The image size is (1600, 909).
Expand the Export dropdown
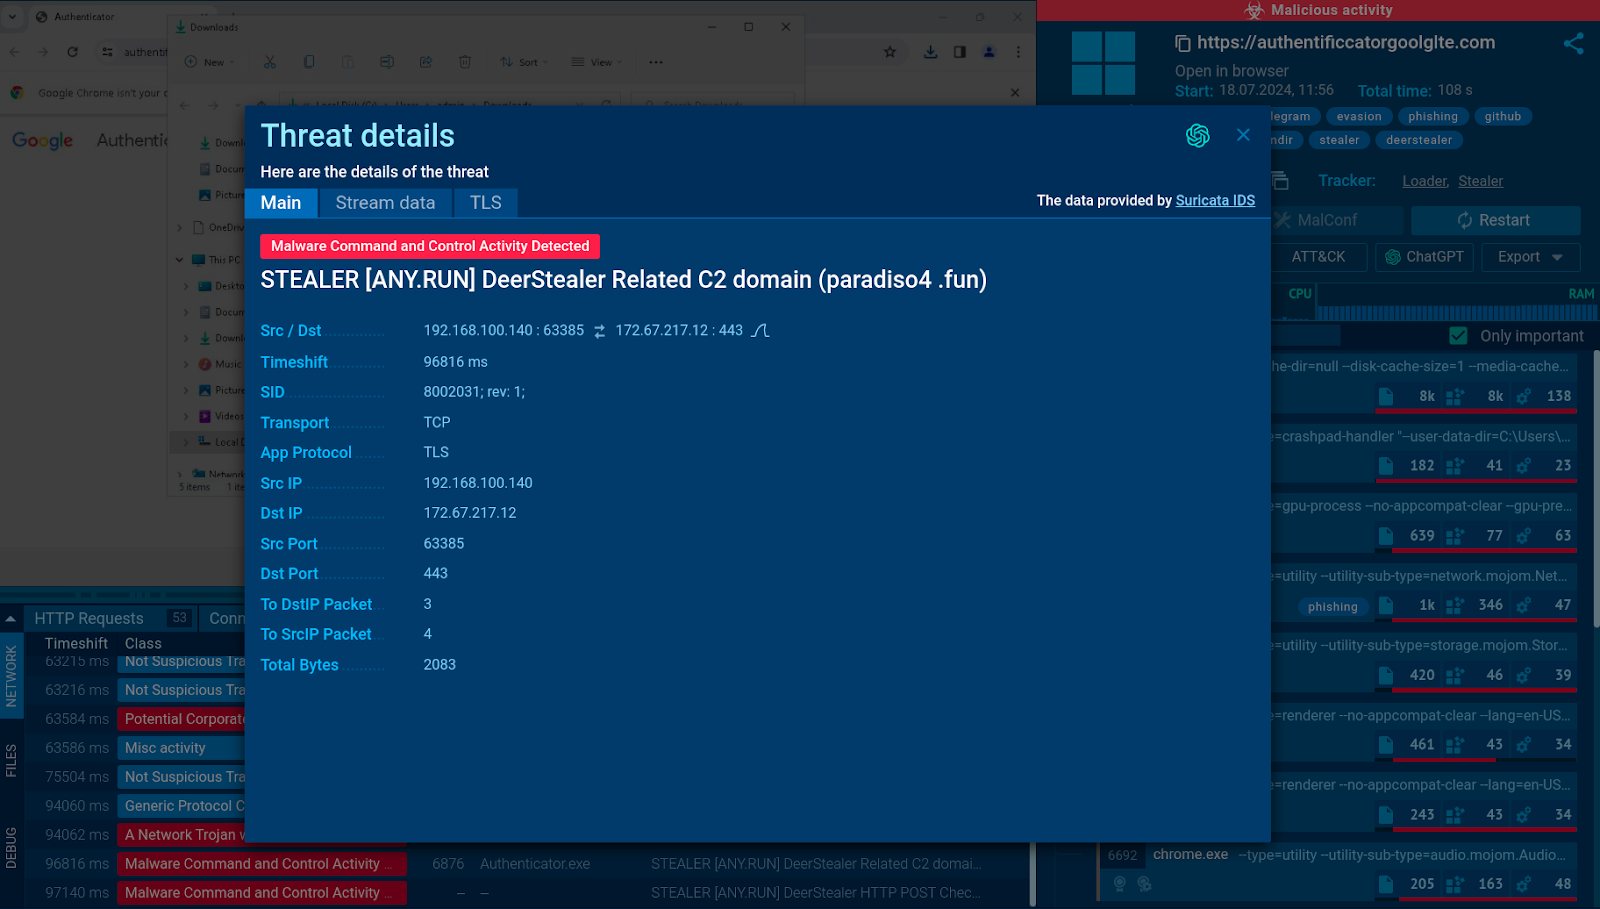[x=1529, y=257]
